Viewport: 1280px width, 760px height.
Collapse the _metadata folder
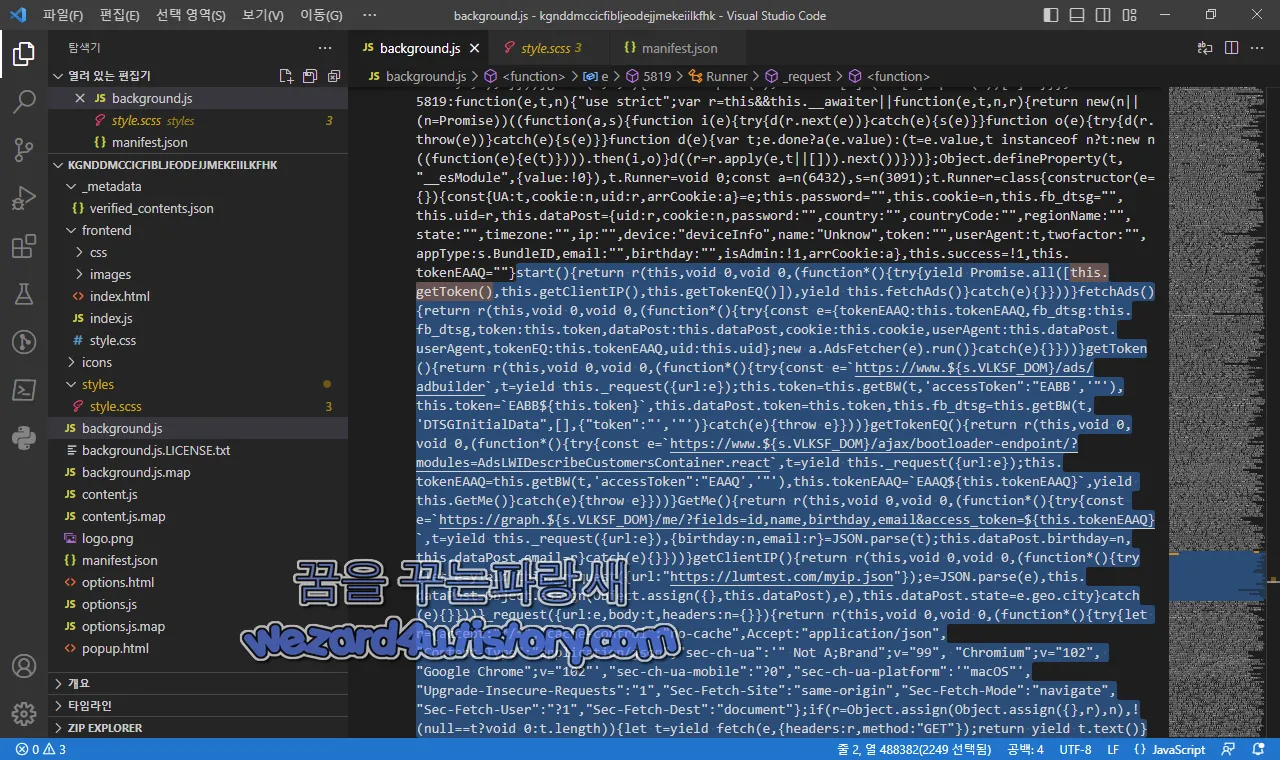pyautogui.click(x=198, y=186)
